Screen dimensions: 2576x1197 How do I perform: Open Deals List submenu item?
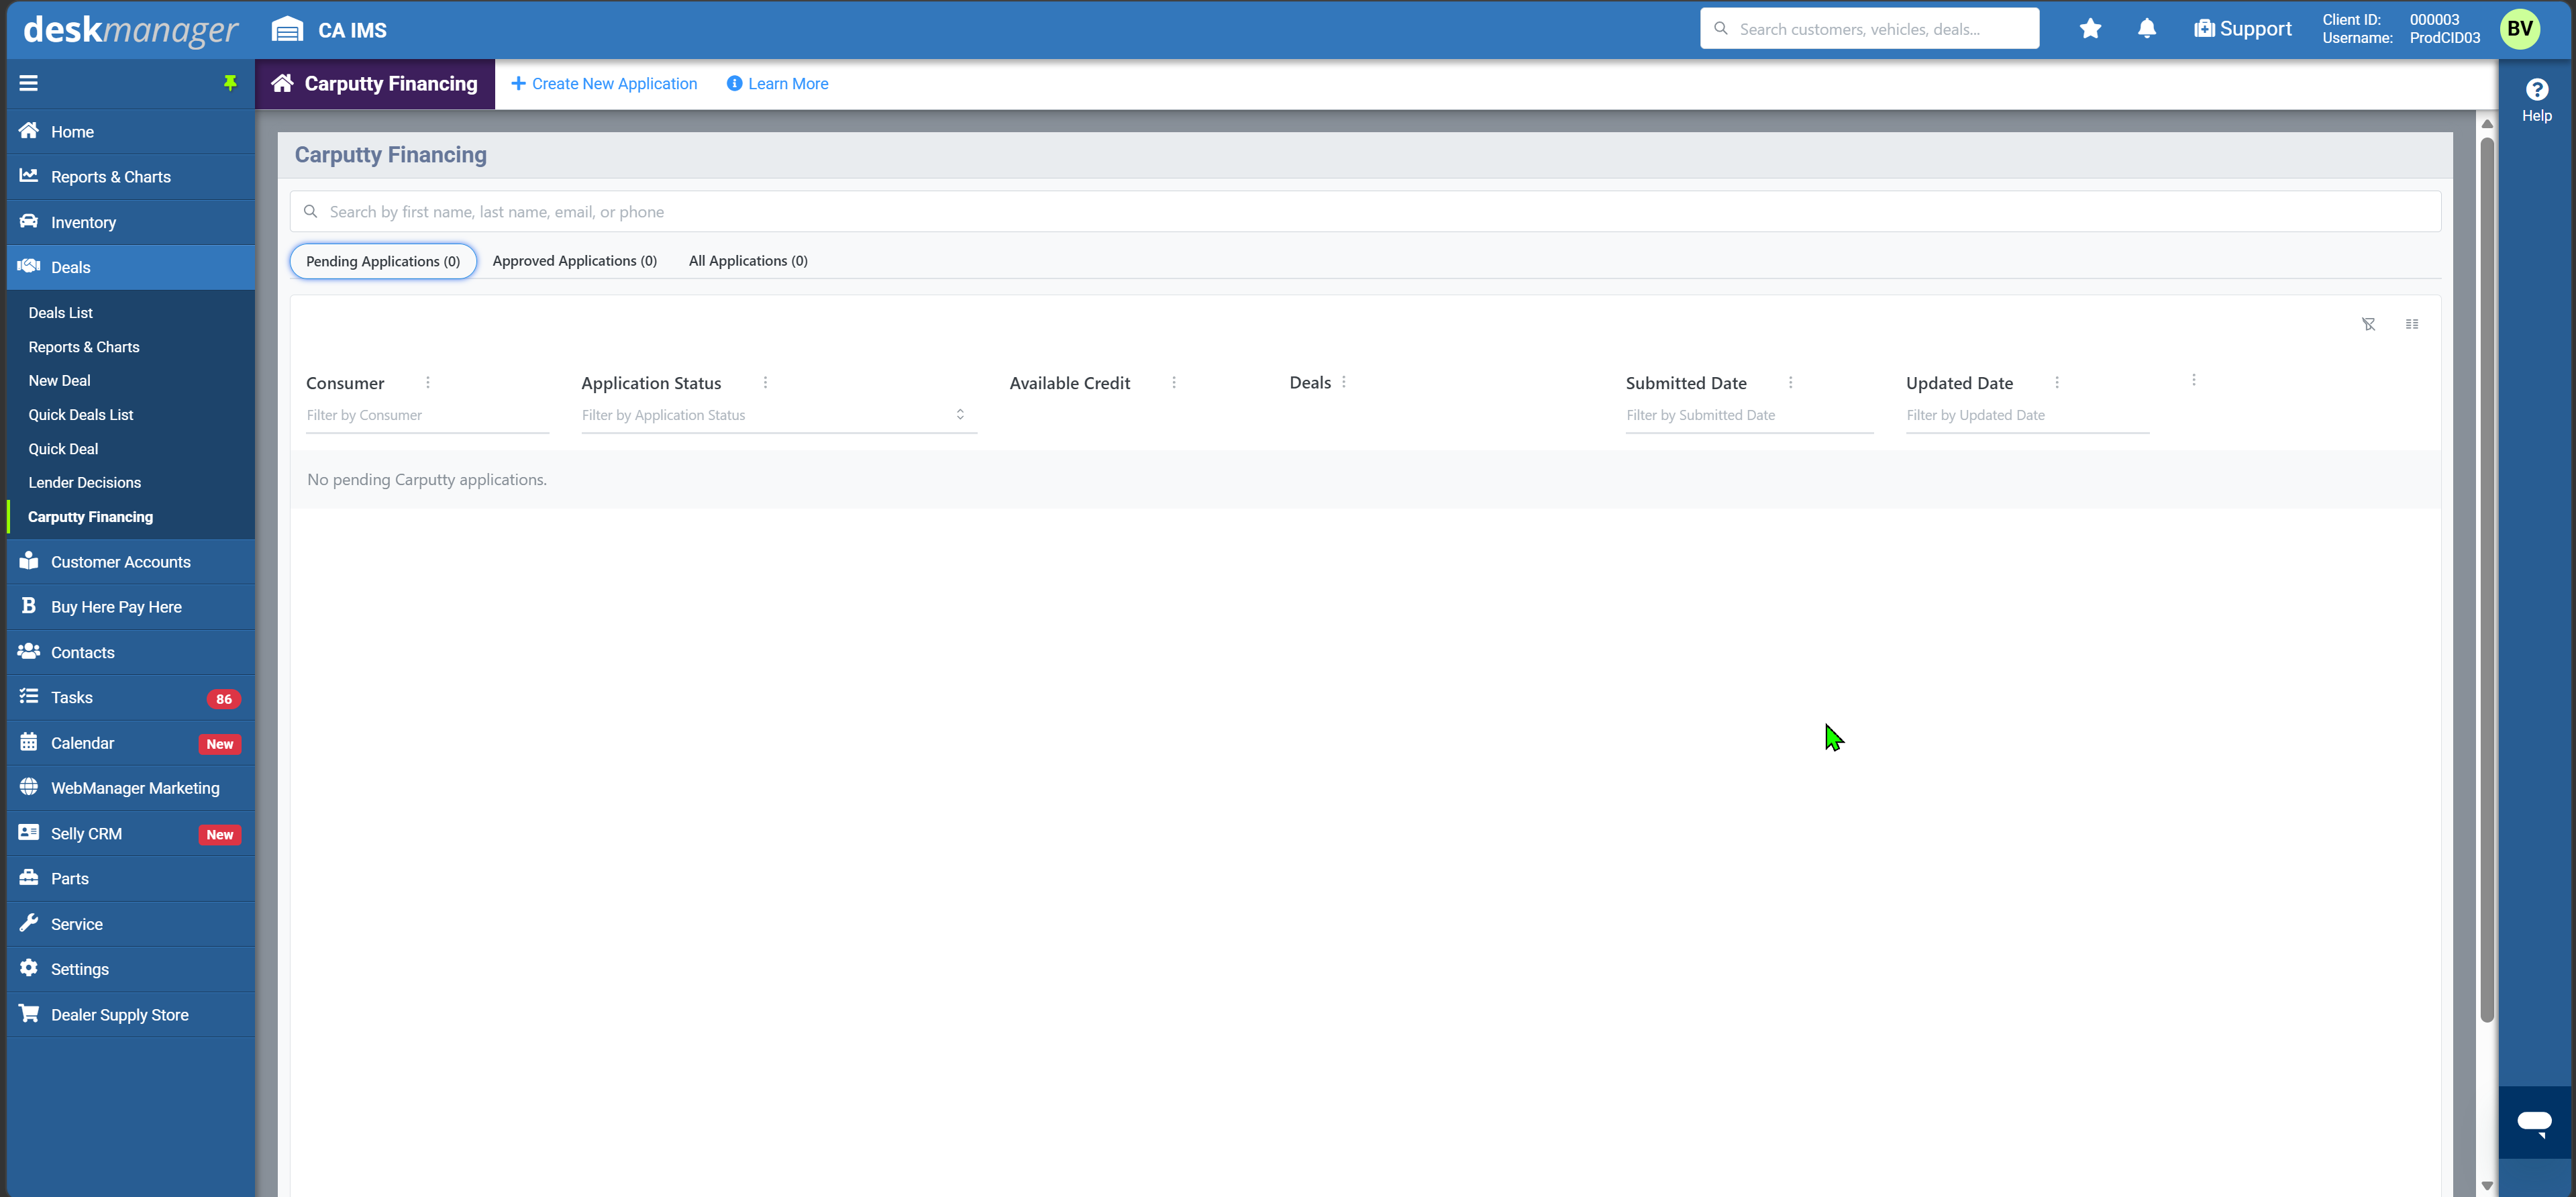[60, 313]
